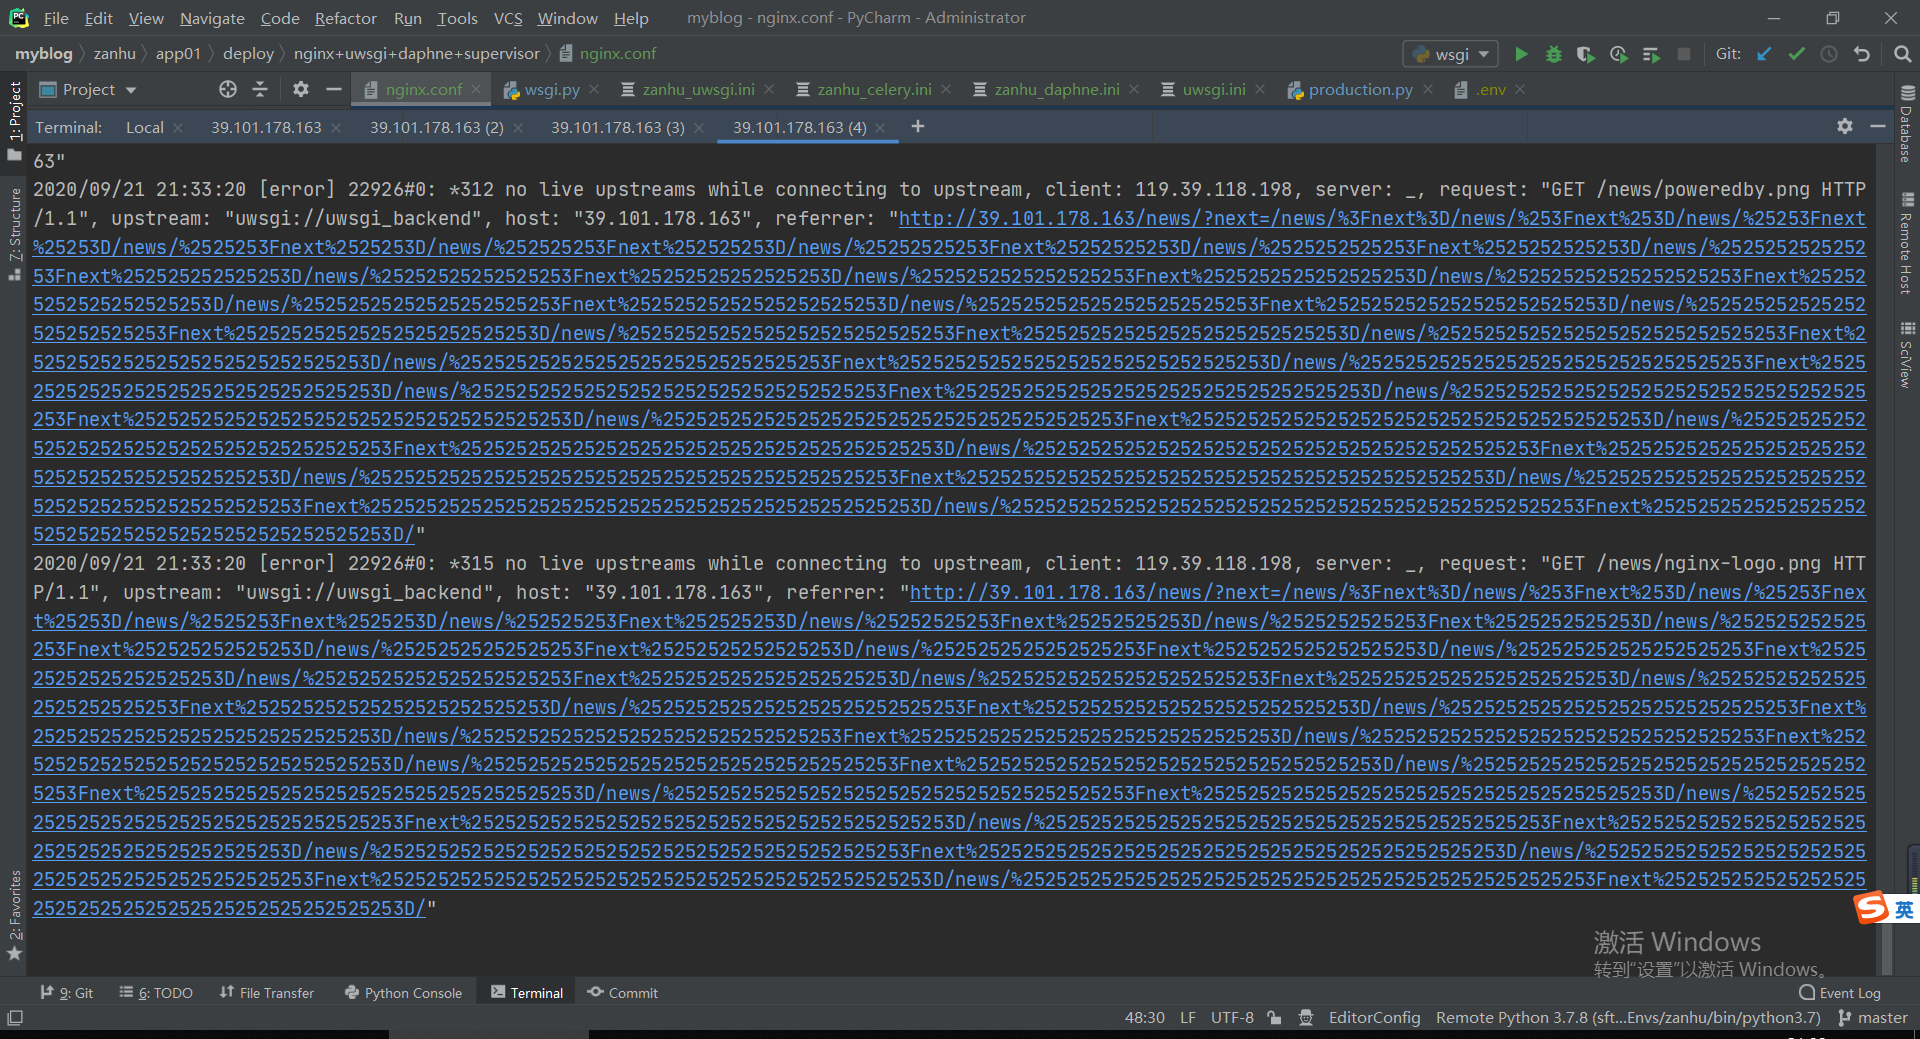Switch Sogou input language via 英 indicator
The width and height of the screenshot is (1920, 1039).
pyautogui.click(x=1904, y=909)
